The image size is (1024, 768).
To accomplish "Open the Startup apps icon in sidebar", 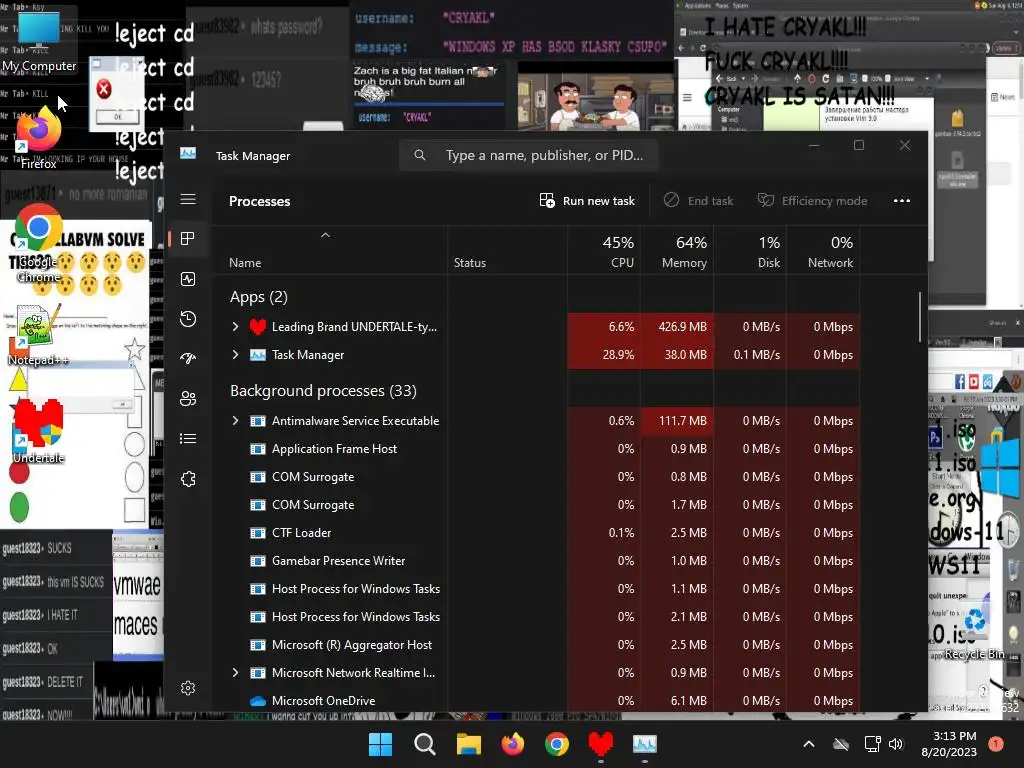I will tap(188, 359).
